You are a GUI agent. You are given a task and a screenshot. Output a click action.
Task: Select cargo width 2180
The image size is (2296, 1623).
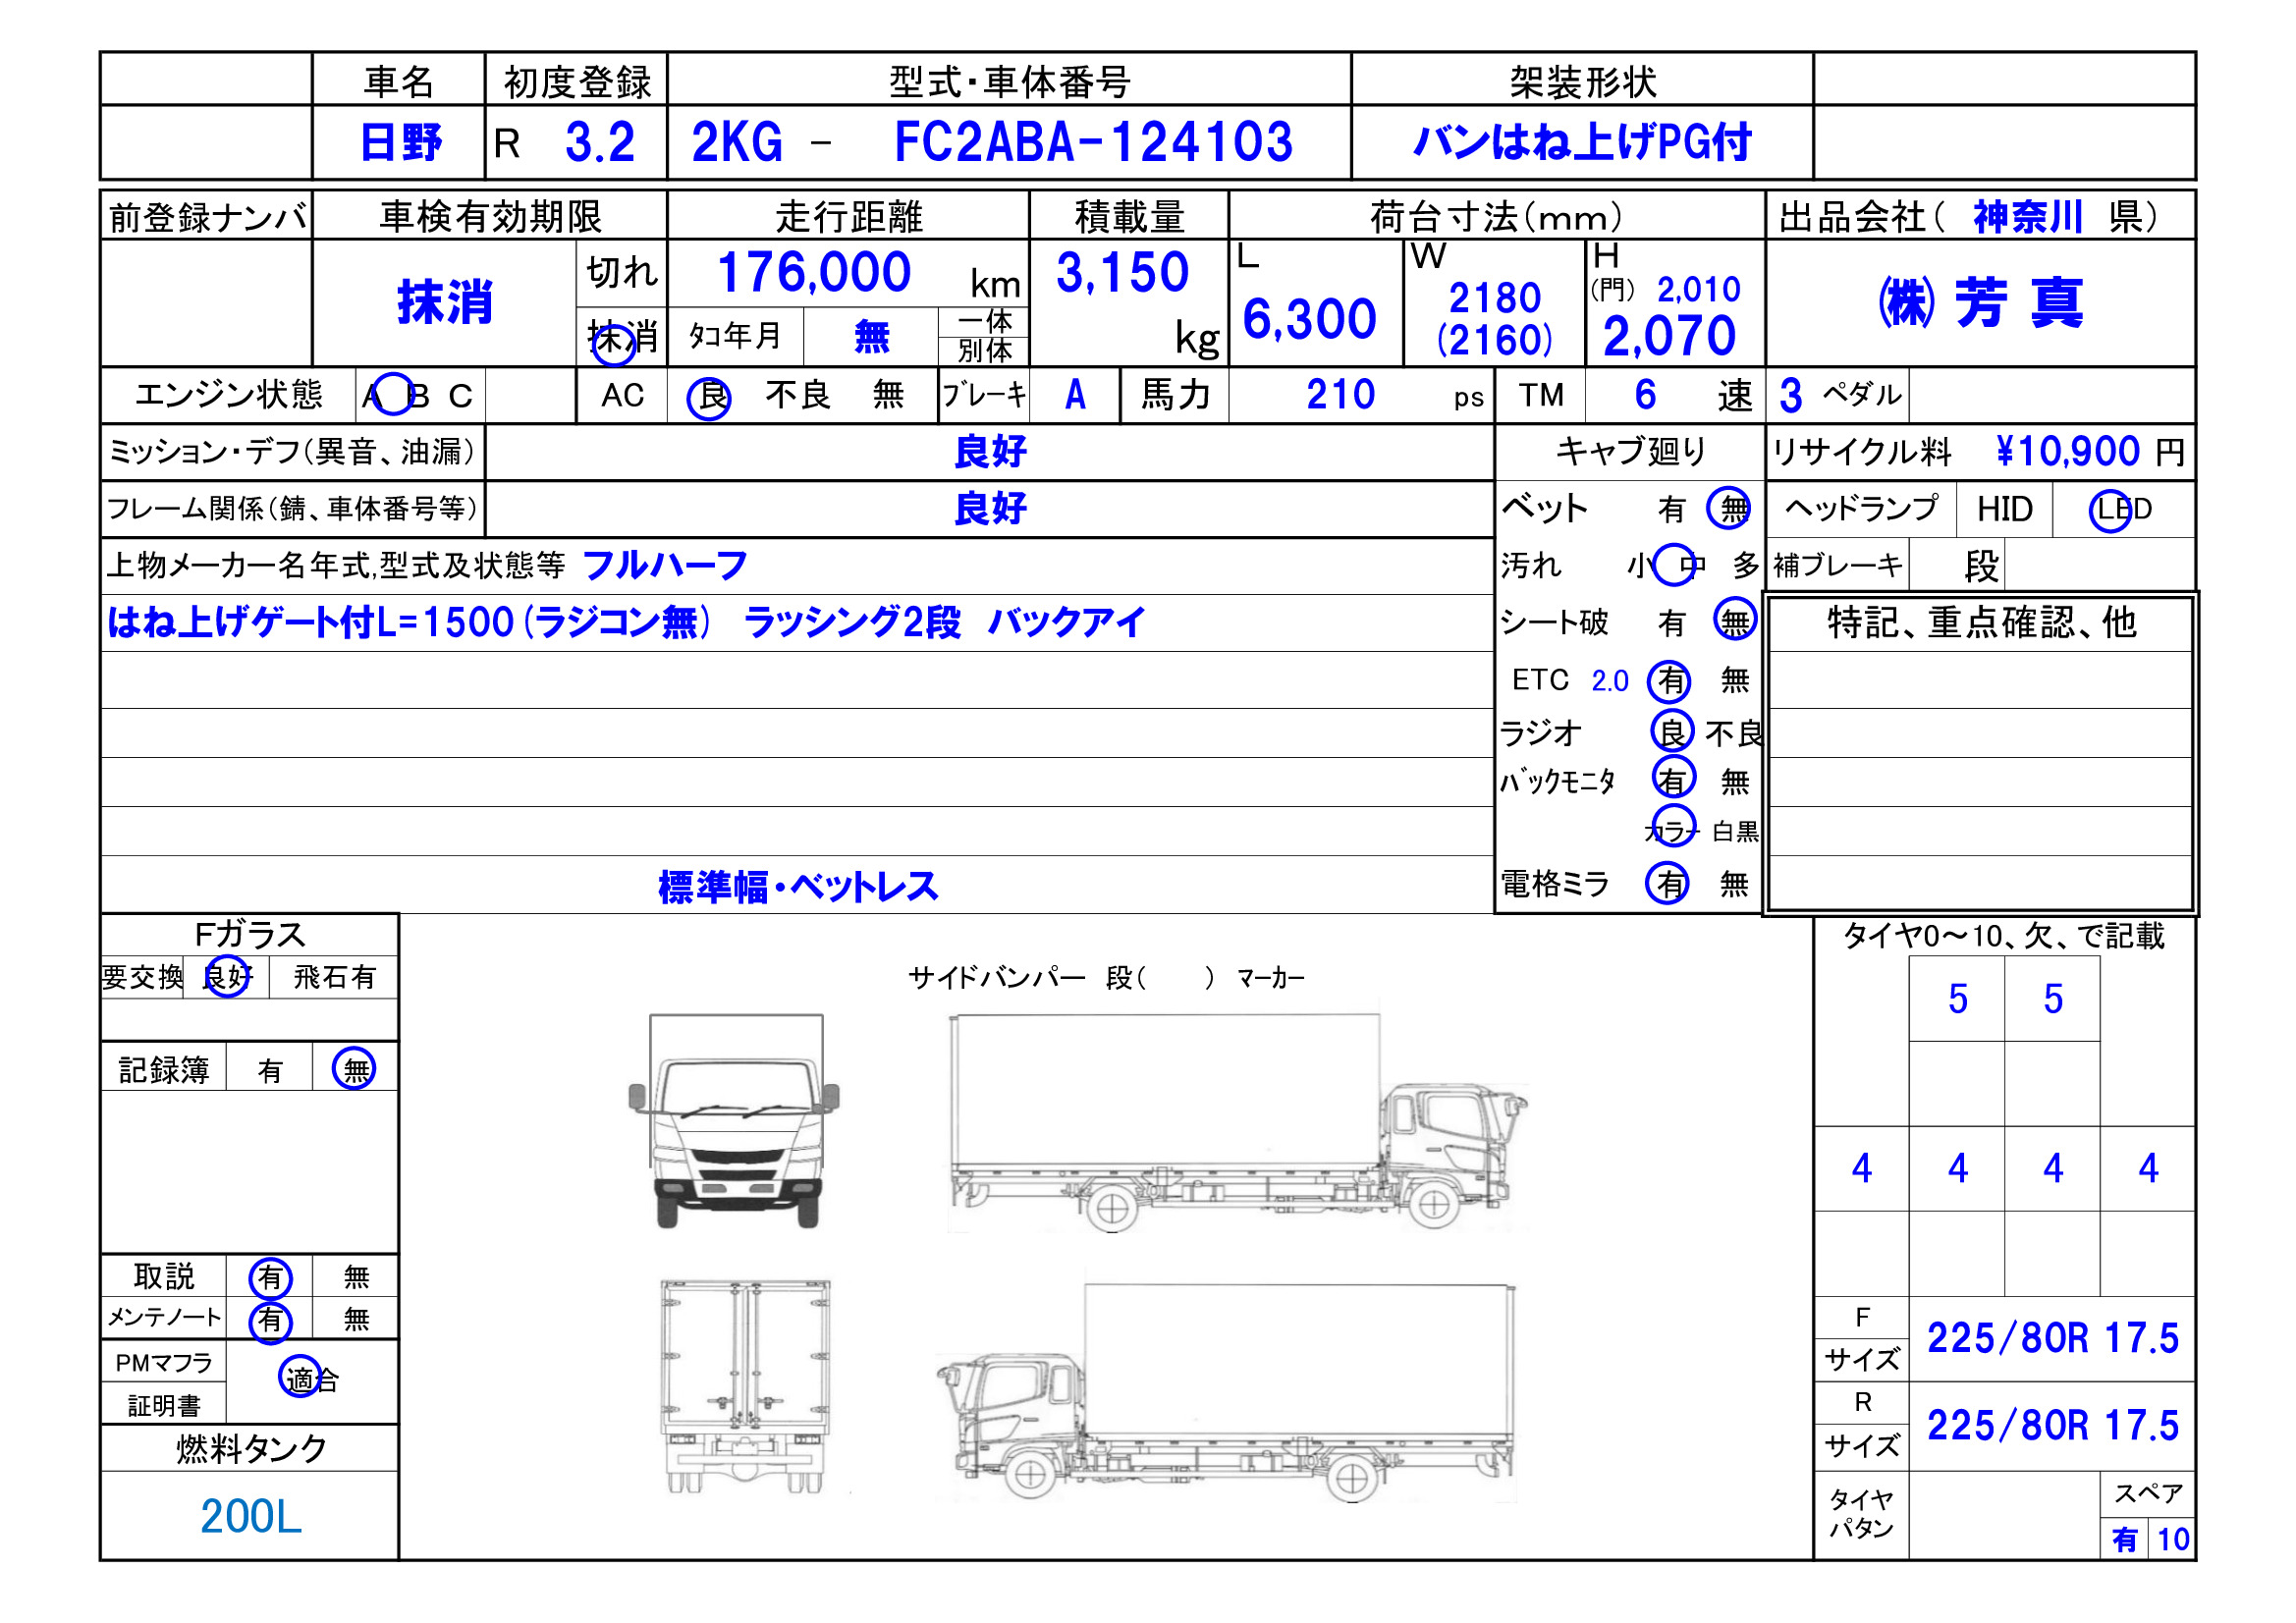tap(1495, 298)
